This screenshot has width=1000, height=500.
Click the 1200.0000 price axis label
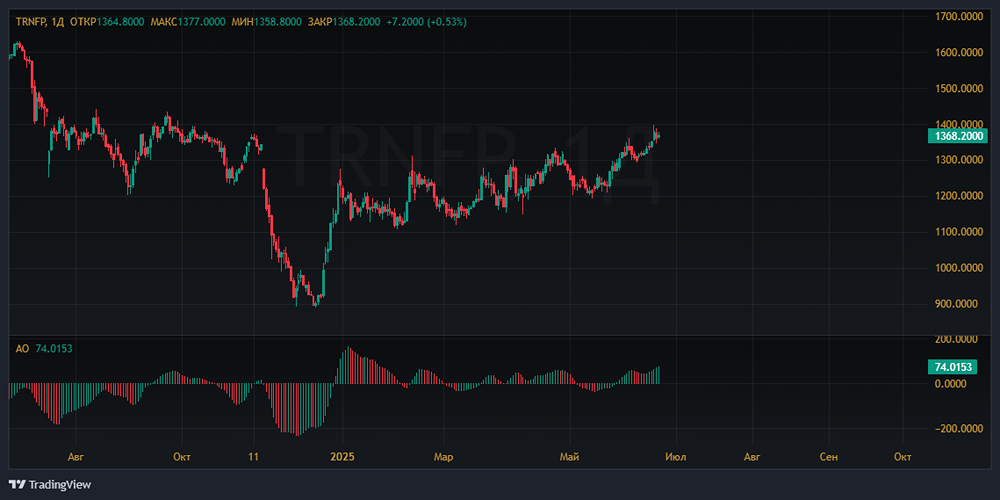coord(959,196)
